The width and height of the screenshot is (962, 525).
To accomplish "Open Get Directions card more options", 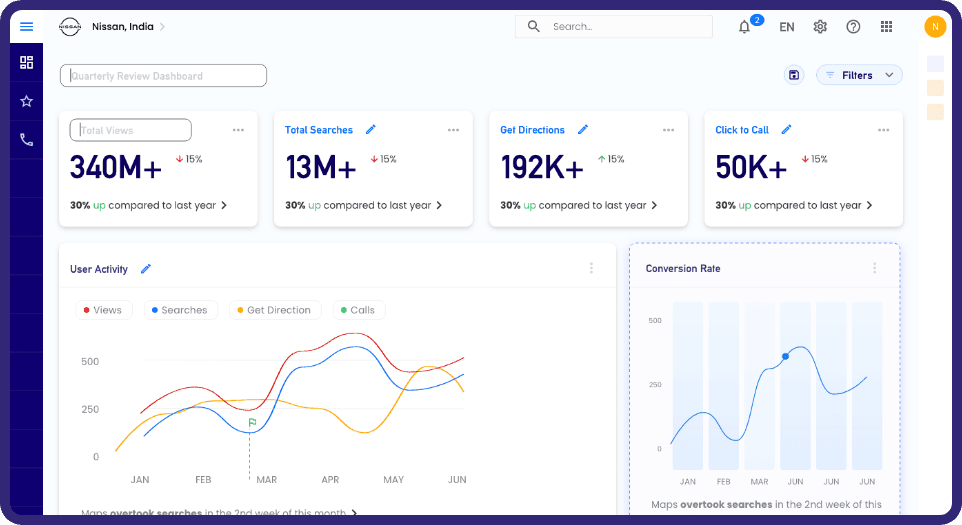I will pyautogui.click(x=669, y=130).
